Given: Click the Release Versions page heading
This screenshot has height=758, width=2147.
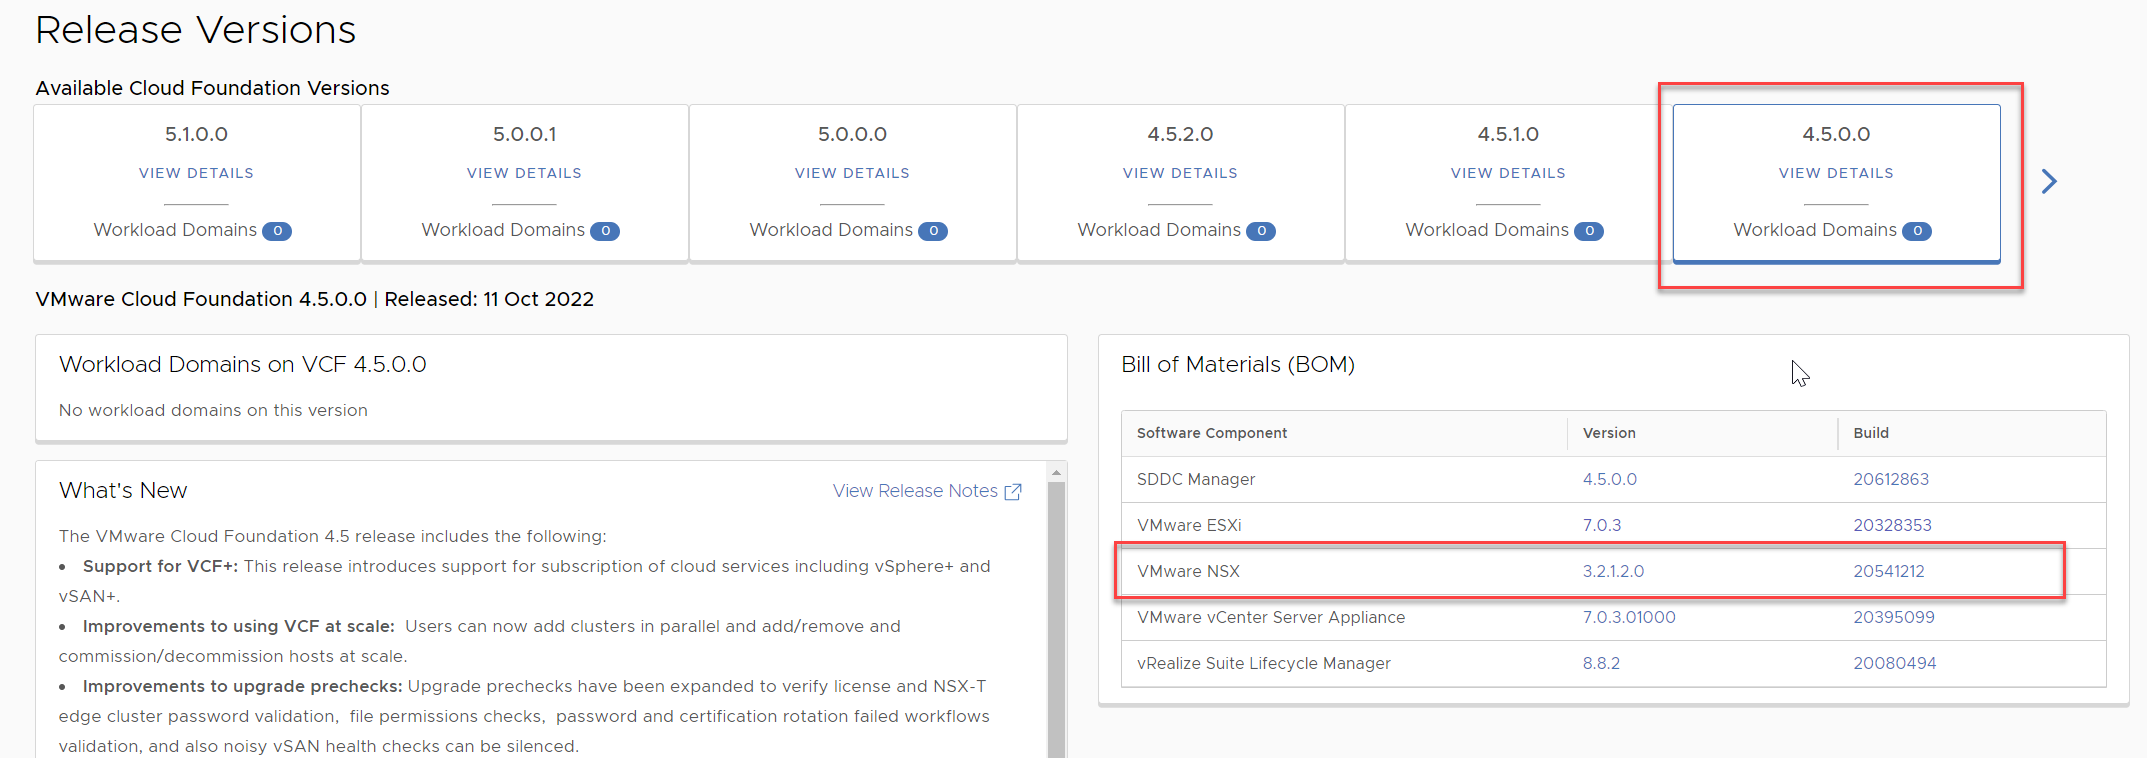Looking at the screenshot, I should (x=196, y=30).
